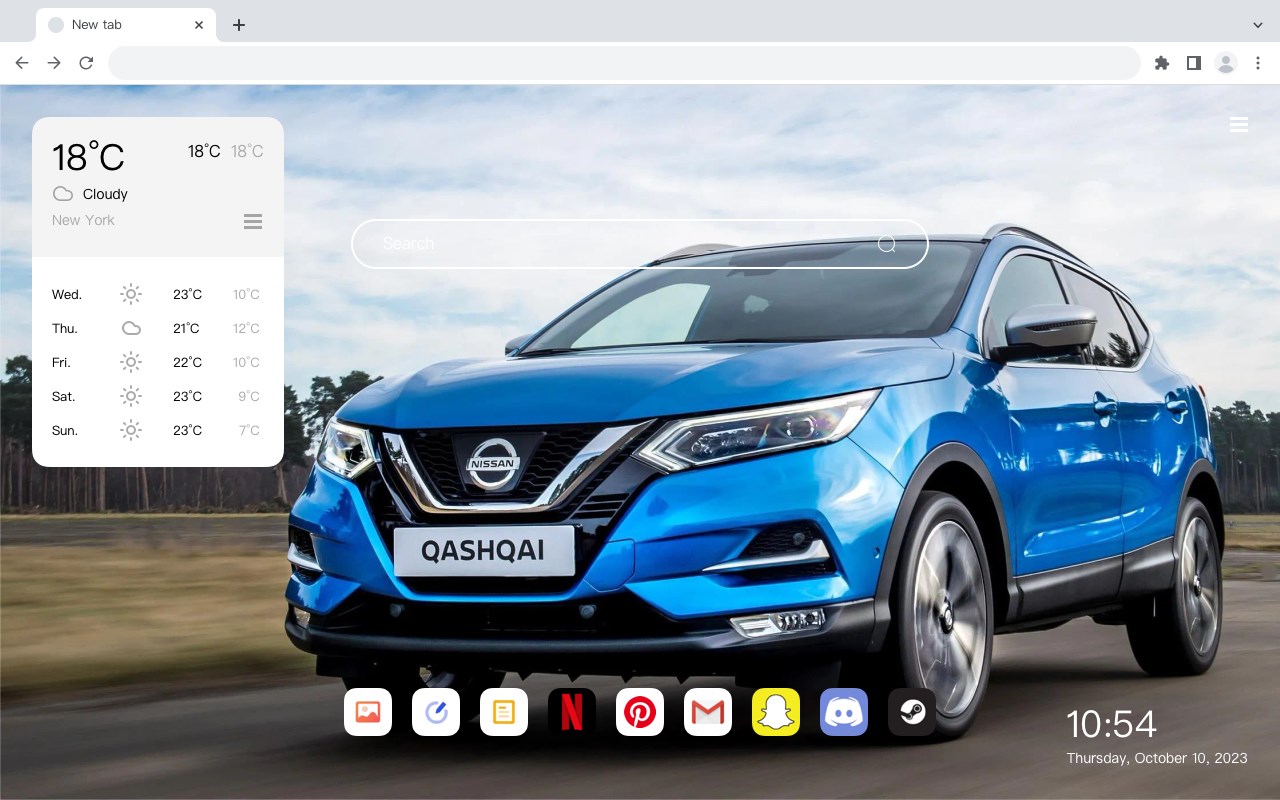Screen dimensions: 1280x800
Task: Click the Fri. sunny forecast icon
Action: 131,362
